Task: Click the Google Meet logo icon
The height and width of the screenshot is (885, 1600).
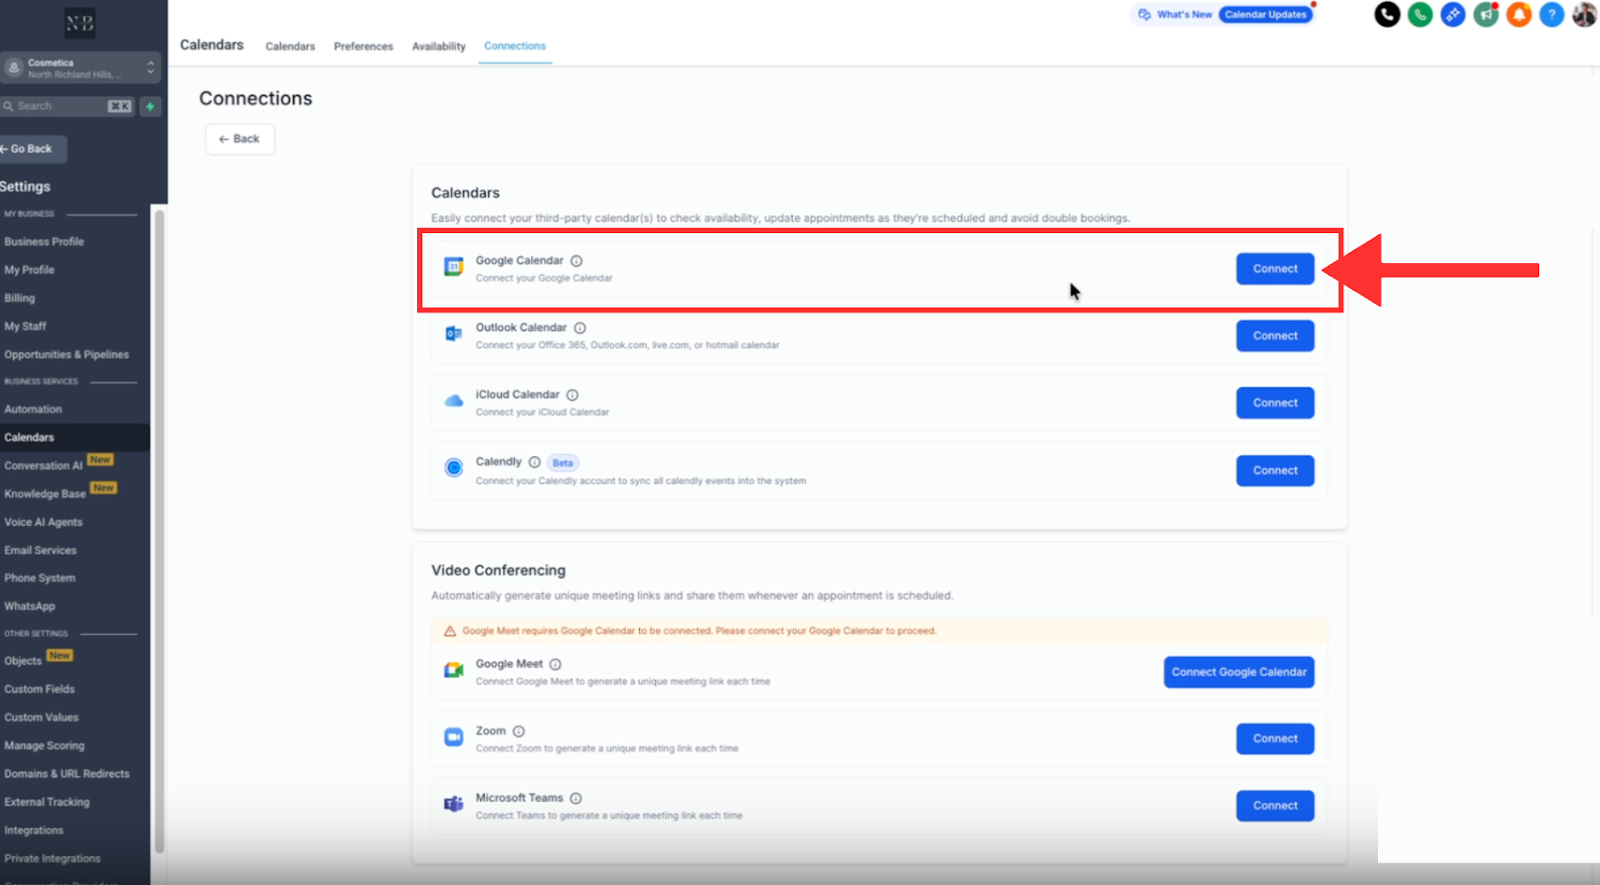Action: pyautogui.click(x=454, y=670)
